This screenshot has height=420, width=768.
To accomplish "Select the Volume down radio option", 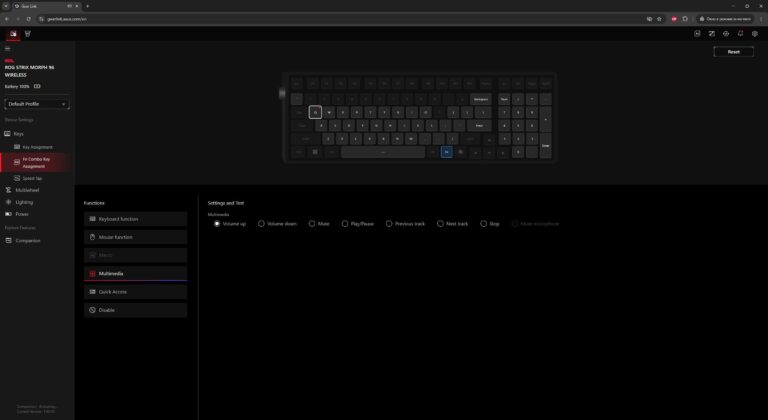I will 261,223.
